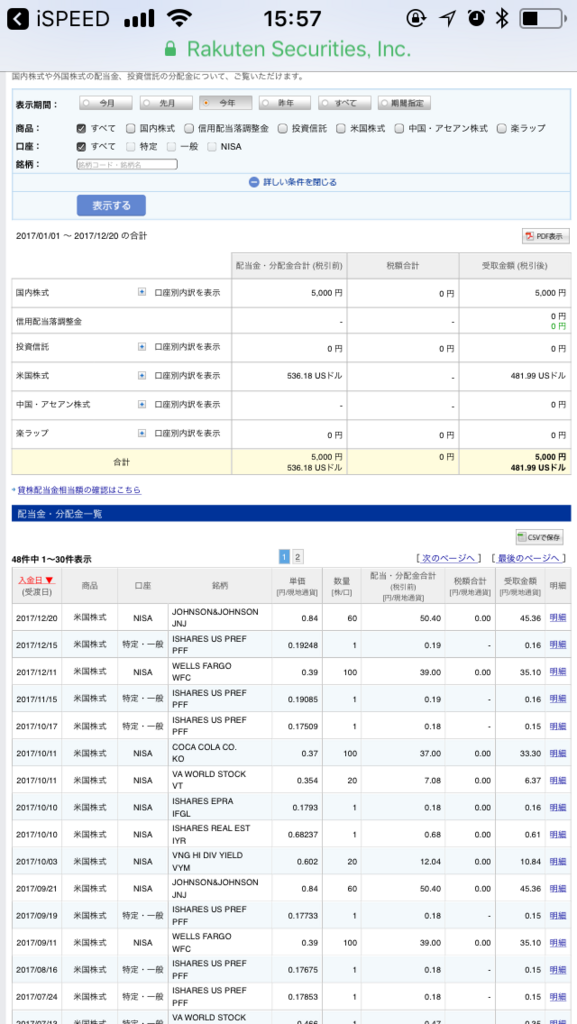The image size is (577, 1024).
Task: Open 明細 for COCA COLA KO row
Action: coord(558,753)
